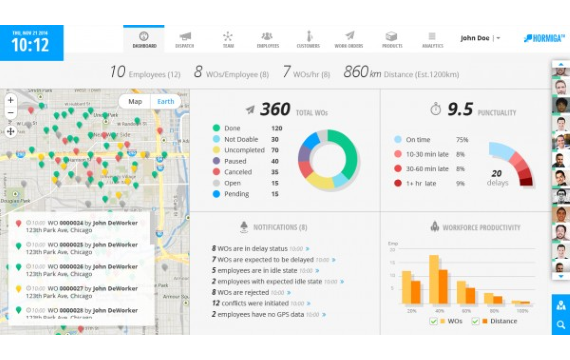This screenshot has width=570, height=360.
Task: Switch map view to Earth
Action: (x=166, y=101)
